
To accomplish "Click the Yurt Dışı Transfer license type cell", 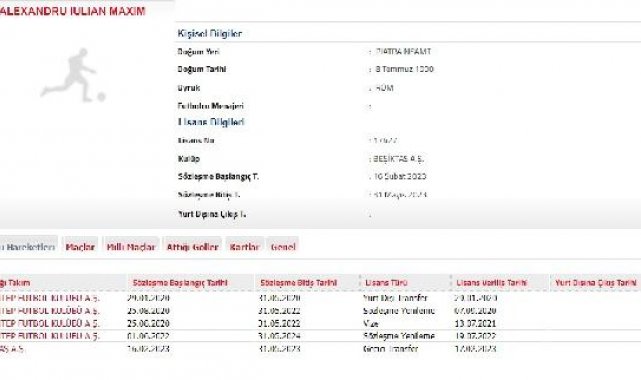I will tap(395, 298).
